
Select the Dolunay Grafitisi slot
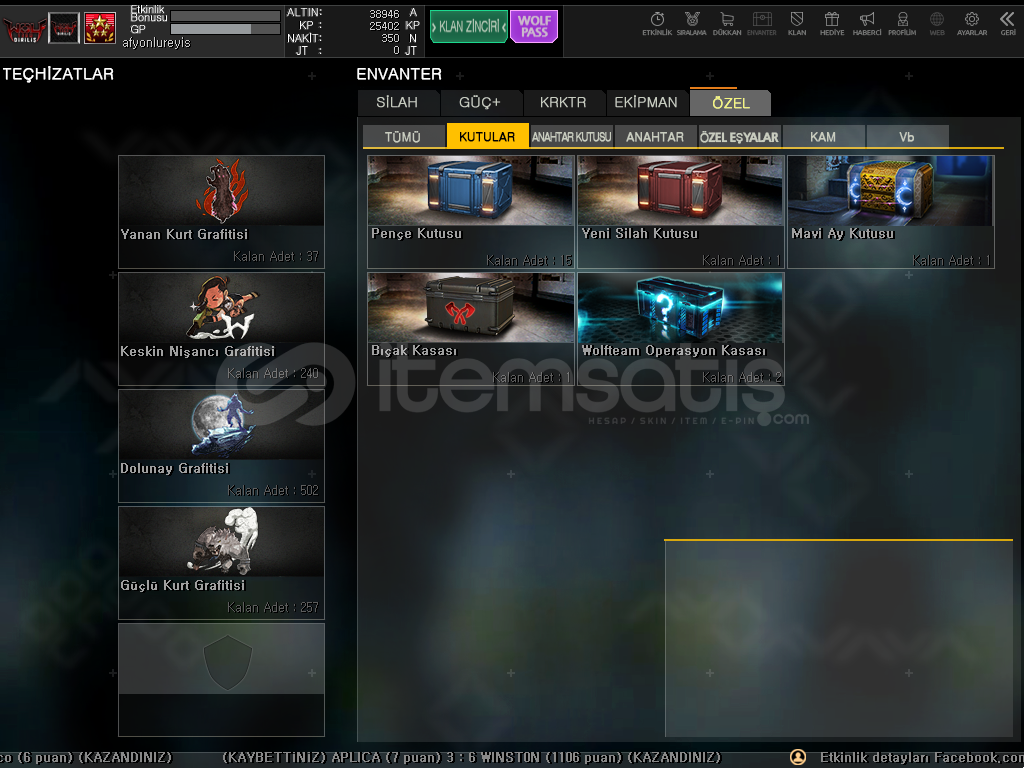[x=221, y=445]
